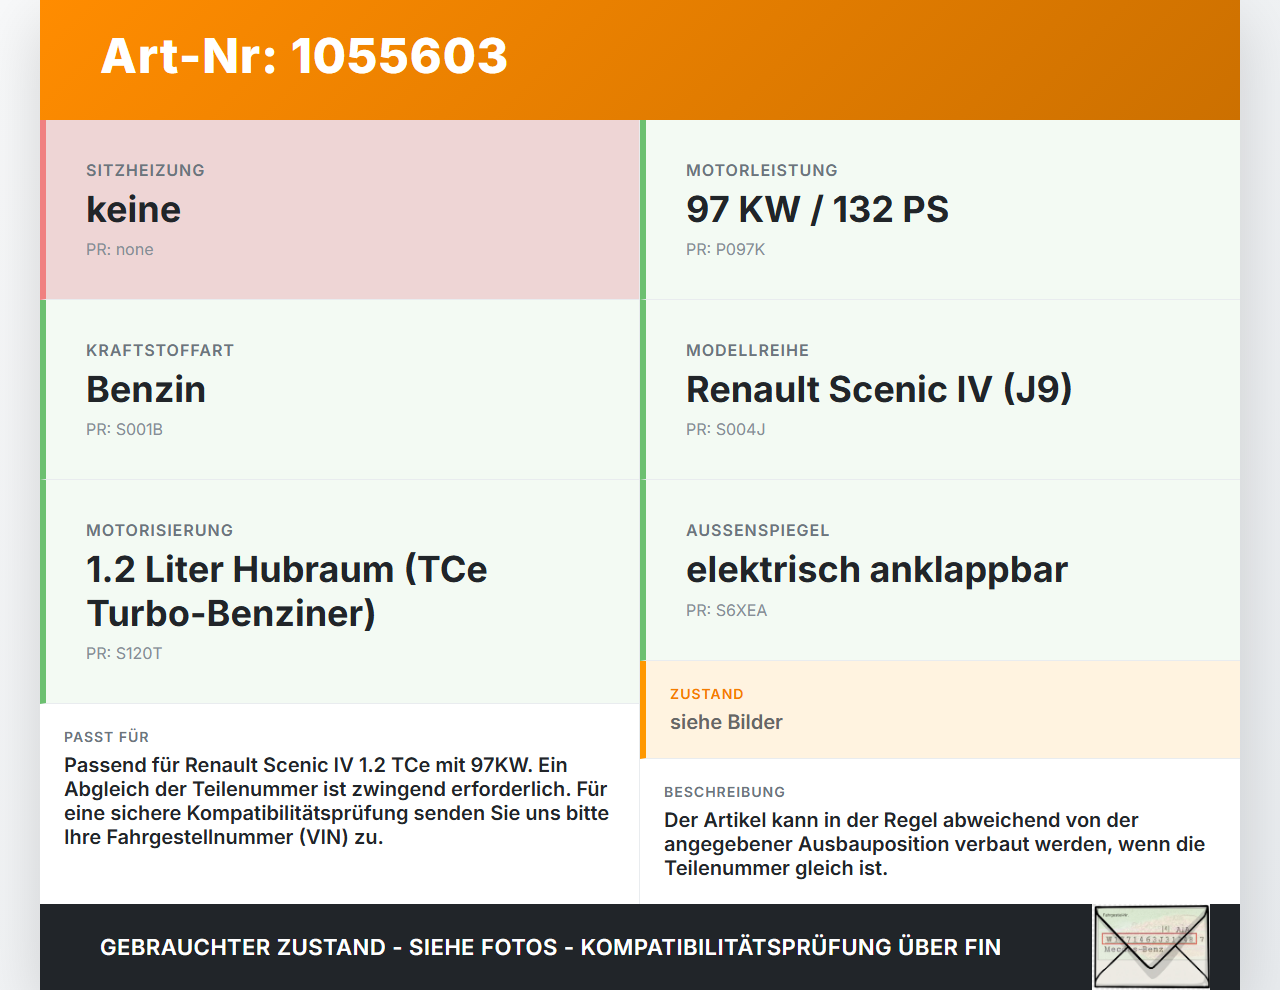Click the 'Passend für Renault Scenic IV' paragraph

click(x=337, y=801)
